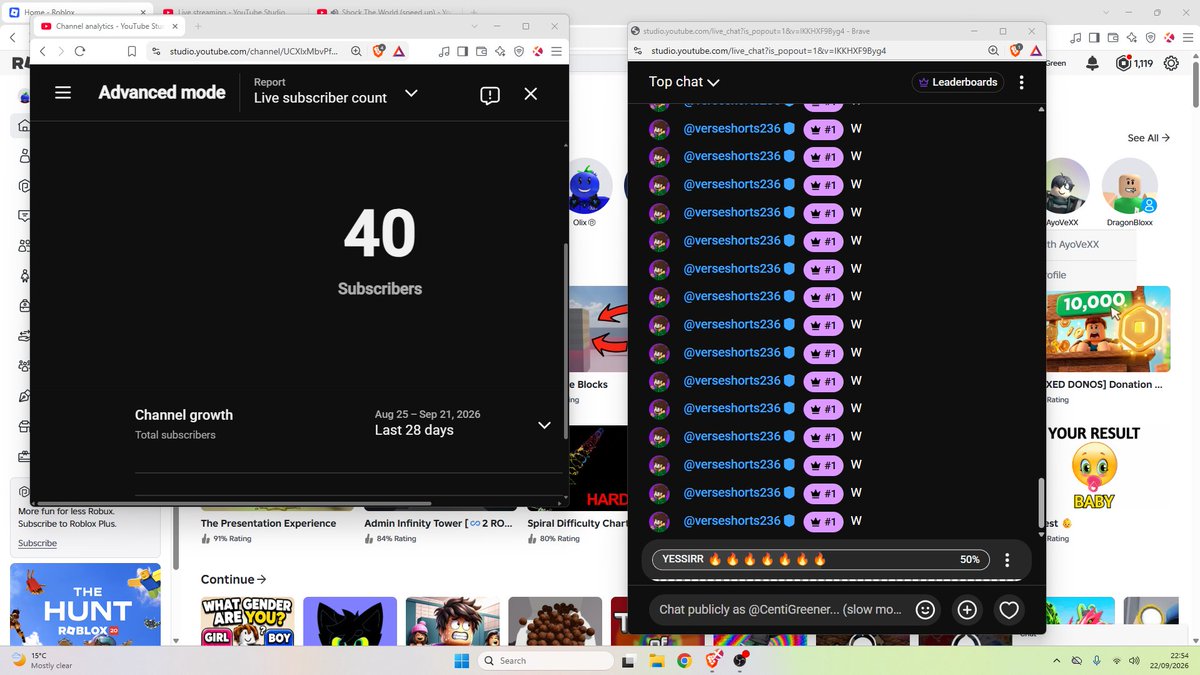Open Brave VPN shield in analytics window
Image resolution: width=1200 pixels, height=675 pixels.
point(519,51)
